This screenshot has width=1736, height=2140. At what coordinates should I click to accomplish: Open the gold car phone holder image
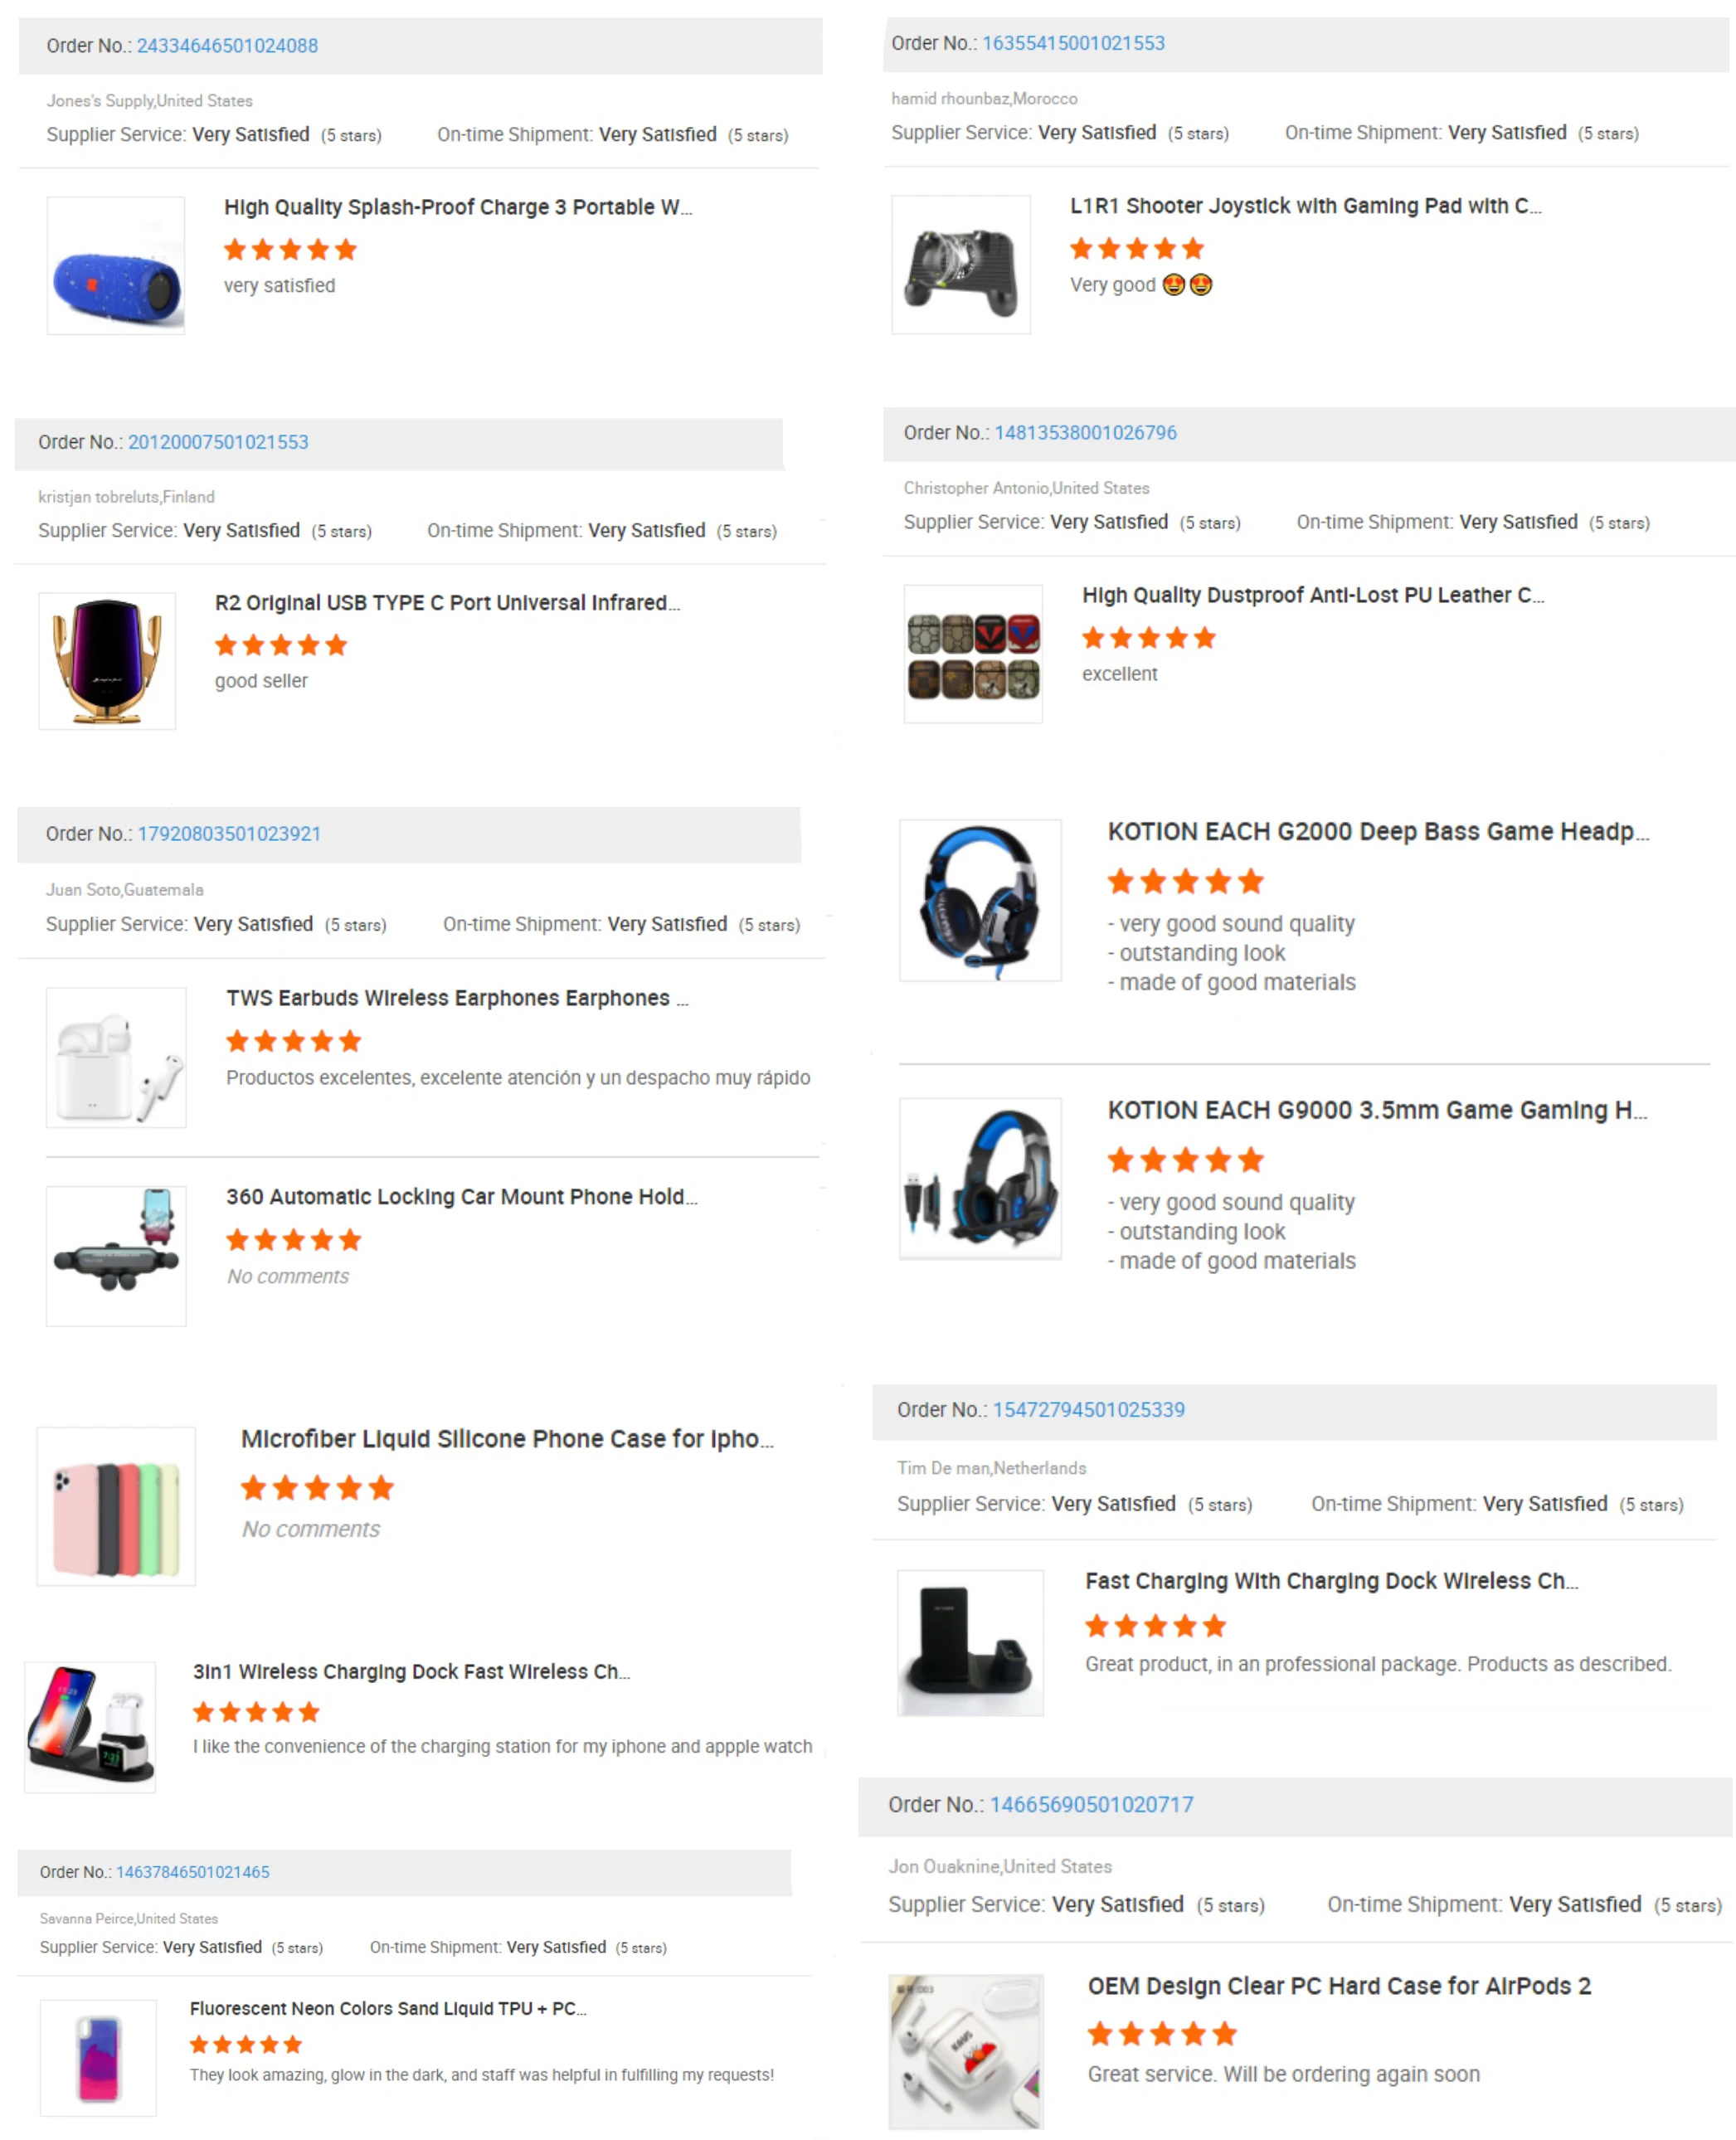point(107,661)
